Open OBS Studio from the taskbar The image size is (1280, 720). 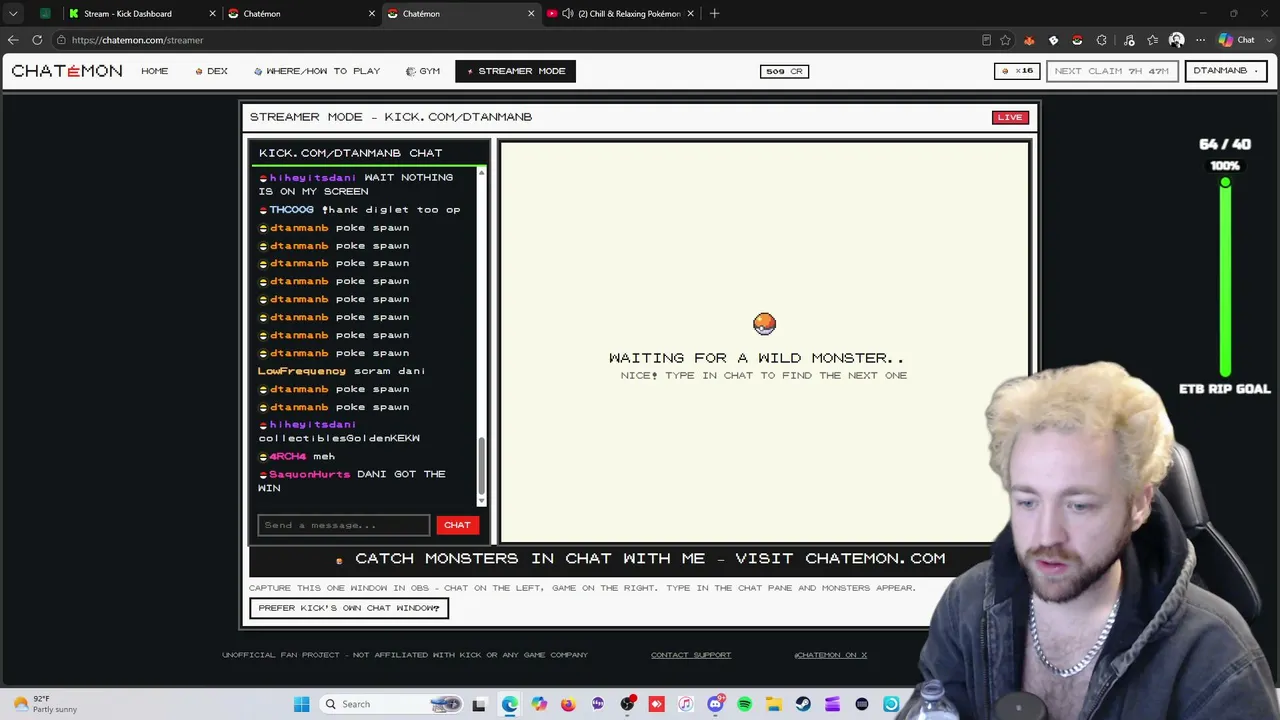pyautogui.click(x=627, y=704)
